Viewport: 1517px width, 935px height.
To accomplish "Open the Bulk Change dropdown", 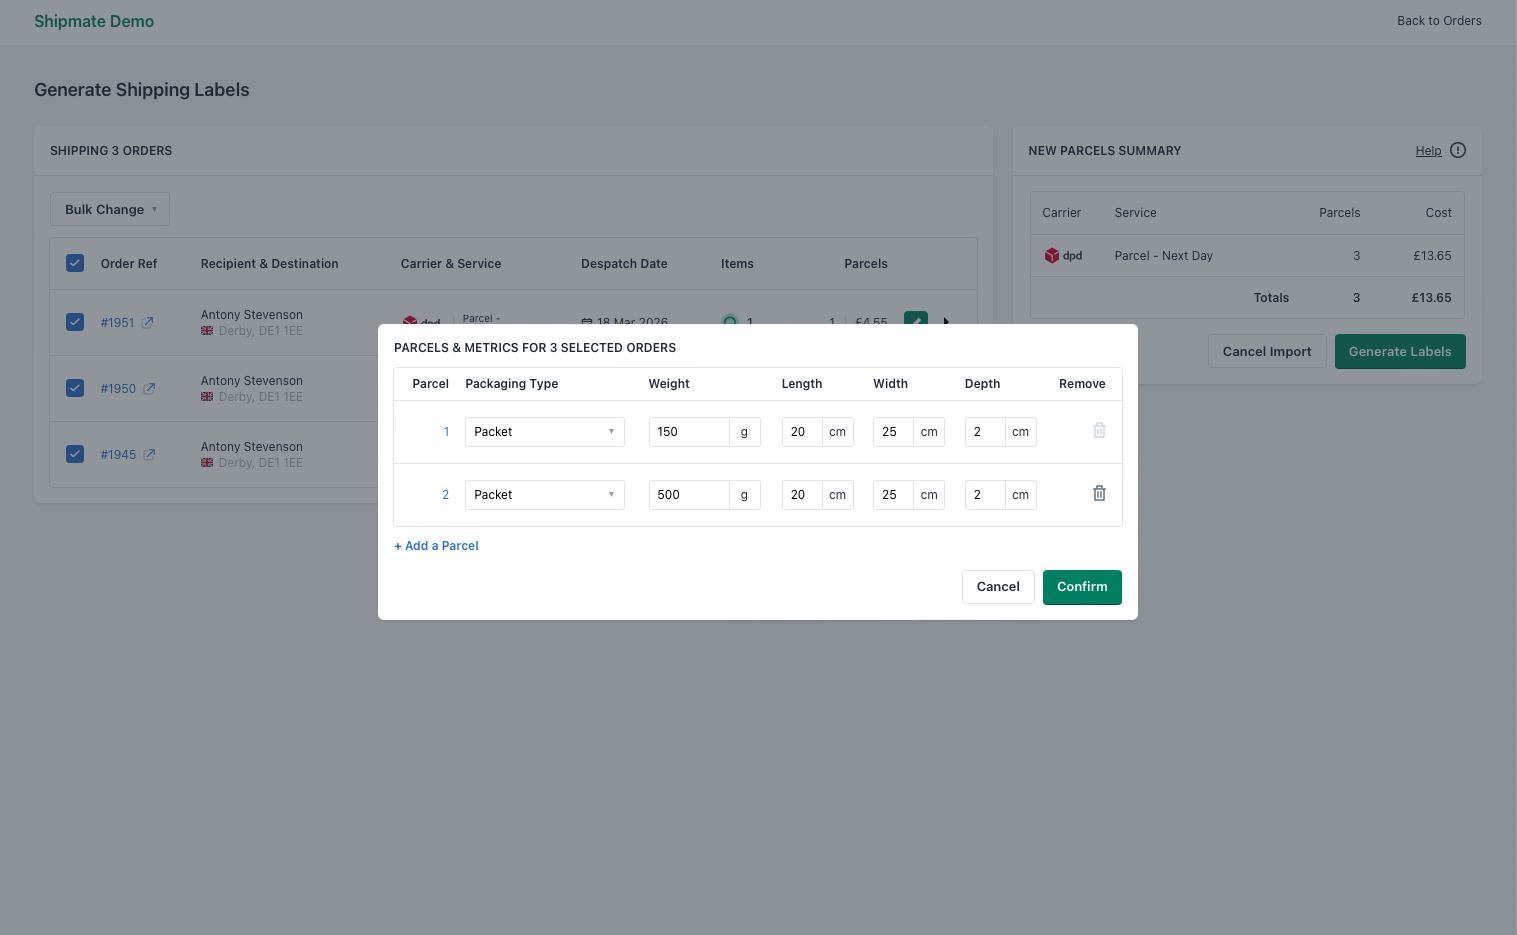I will click(109, 209).
